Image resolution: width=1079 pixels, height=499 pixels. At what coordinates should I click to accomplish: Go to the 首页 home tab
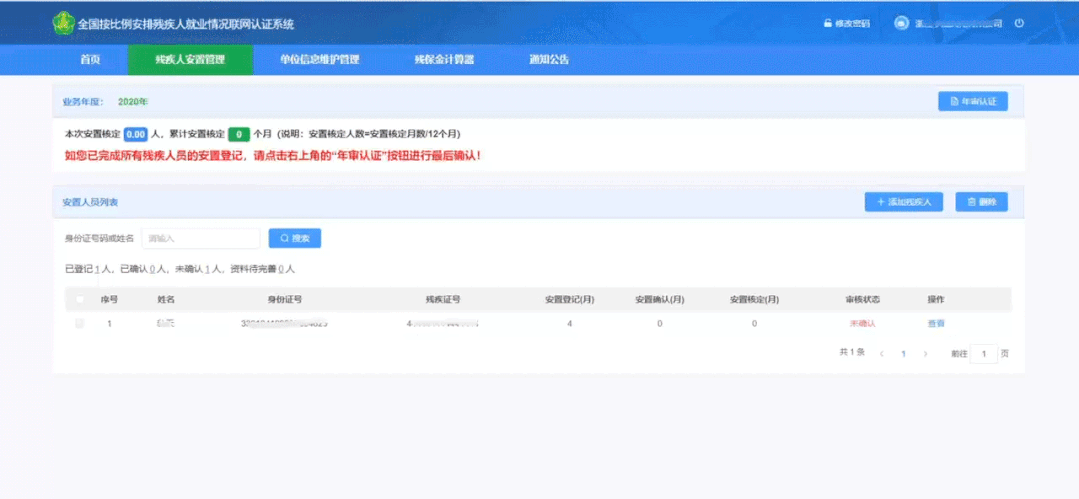[90, 60]
